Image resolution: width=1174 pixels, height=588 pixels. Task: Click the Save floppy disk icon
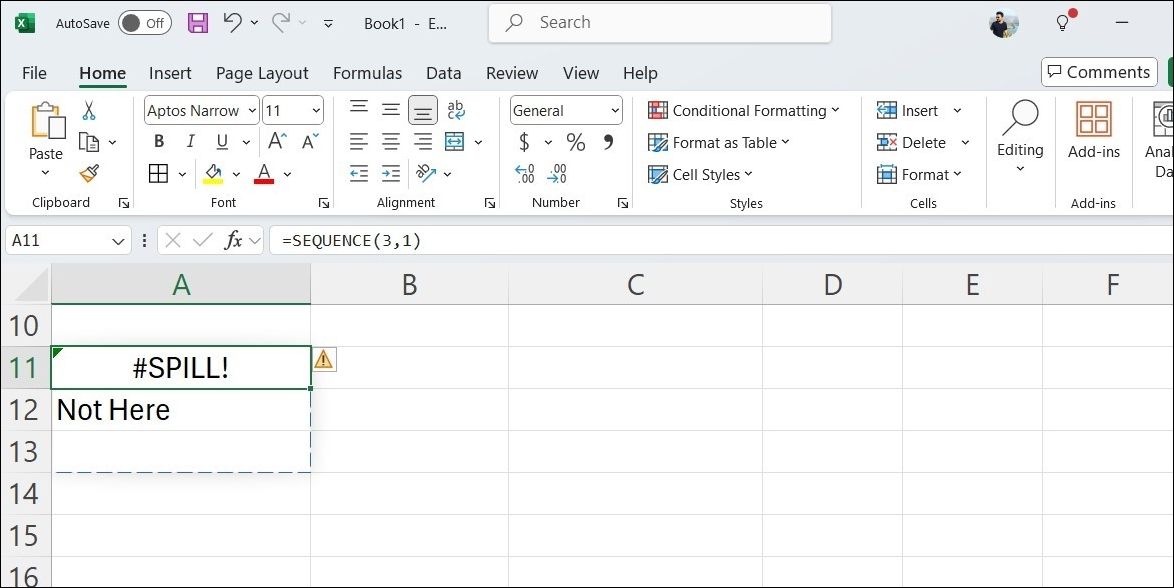[x=198, y=23]
